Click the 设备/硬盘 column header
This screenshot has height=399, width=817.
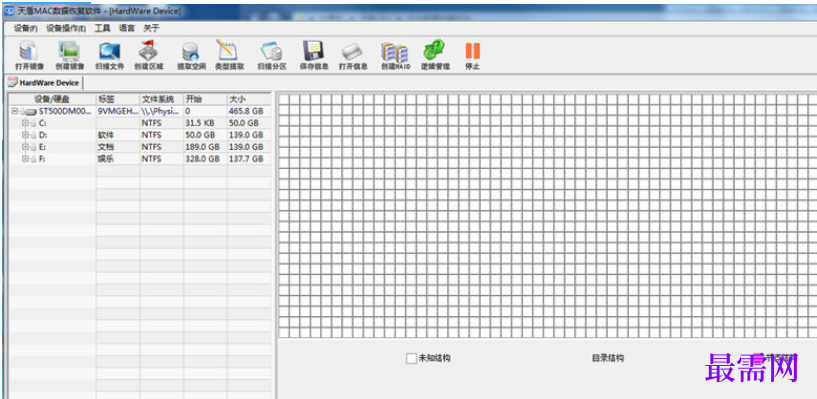click(x=53, y=99)
